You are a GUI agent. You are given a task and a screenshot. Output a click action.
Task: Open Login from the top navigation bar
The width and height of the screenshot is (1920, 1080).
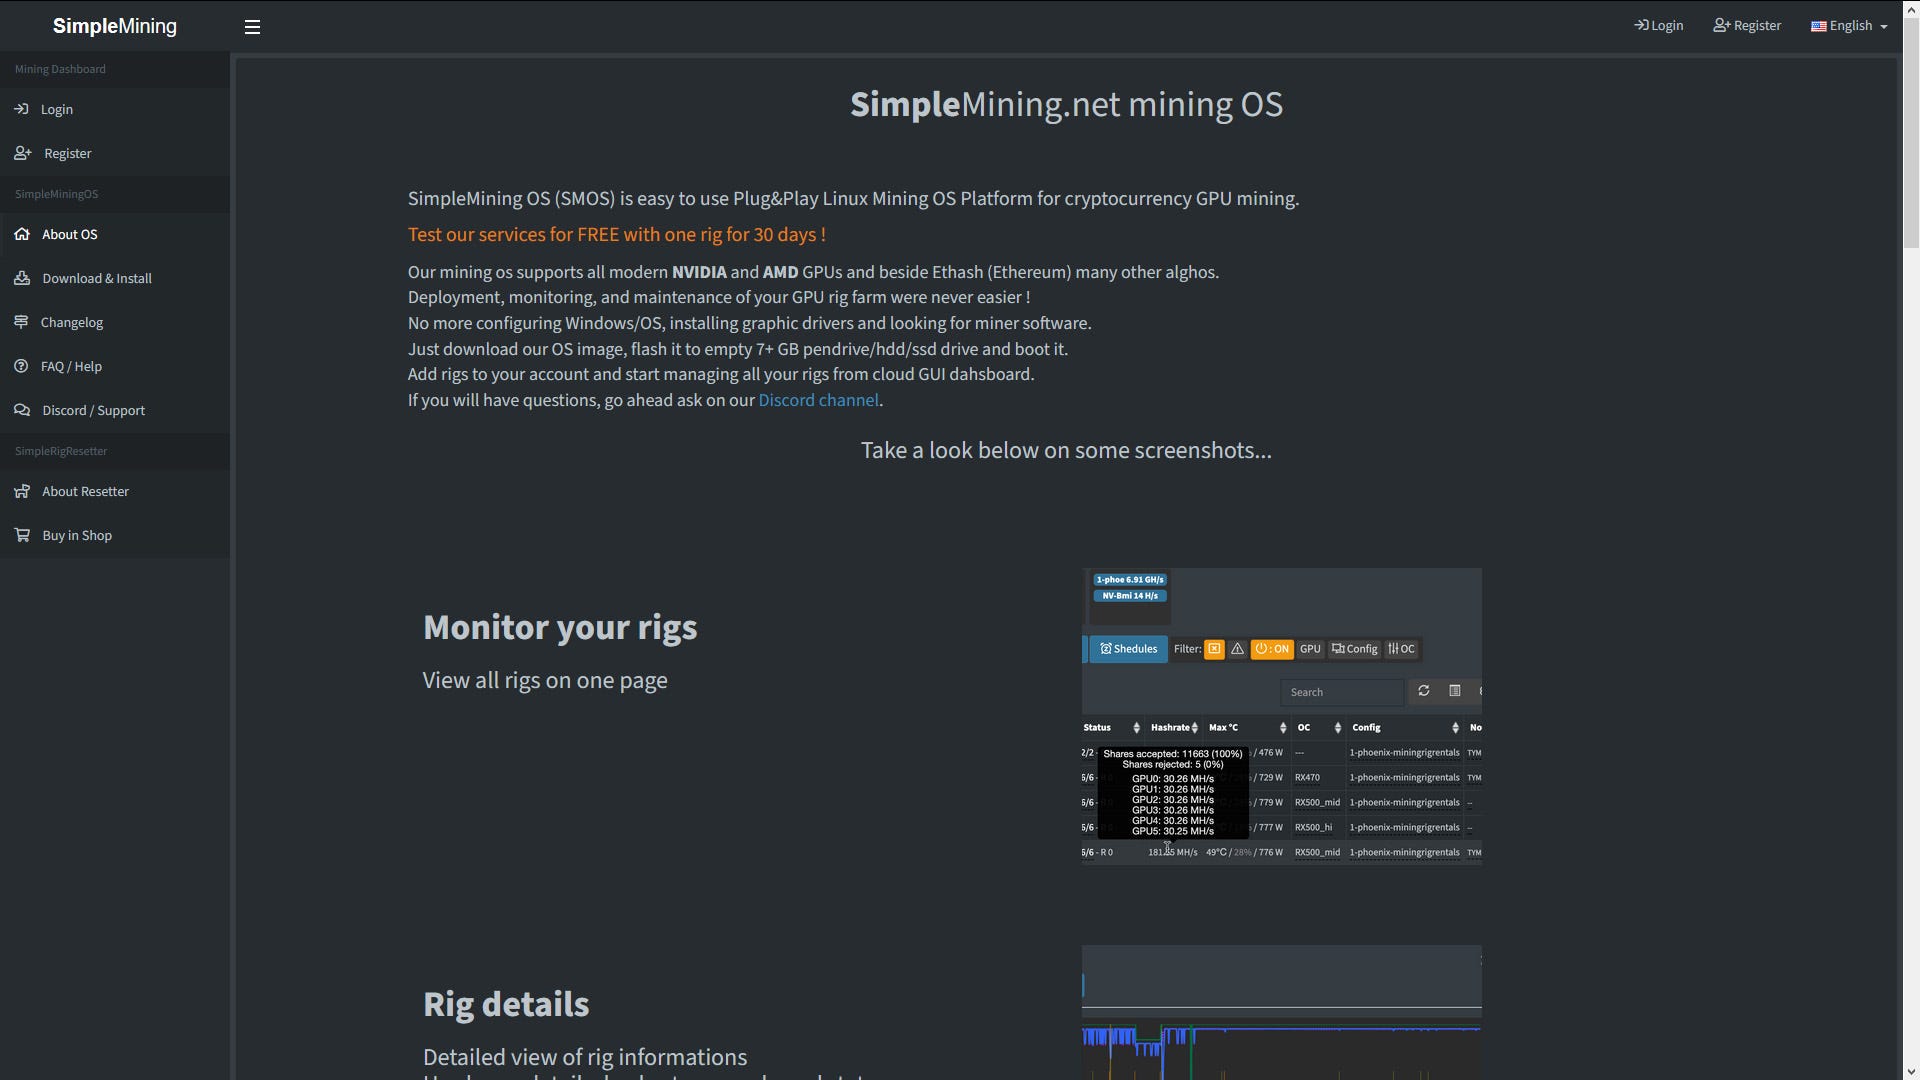point(1659,26)
